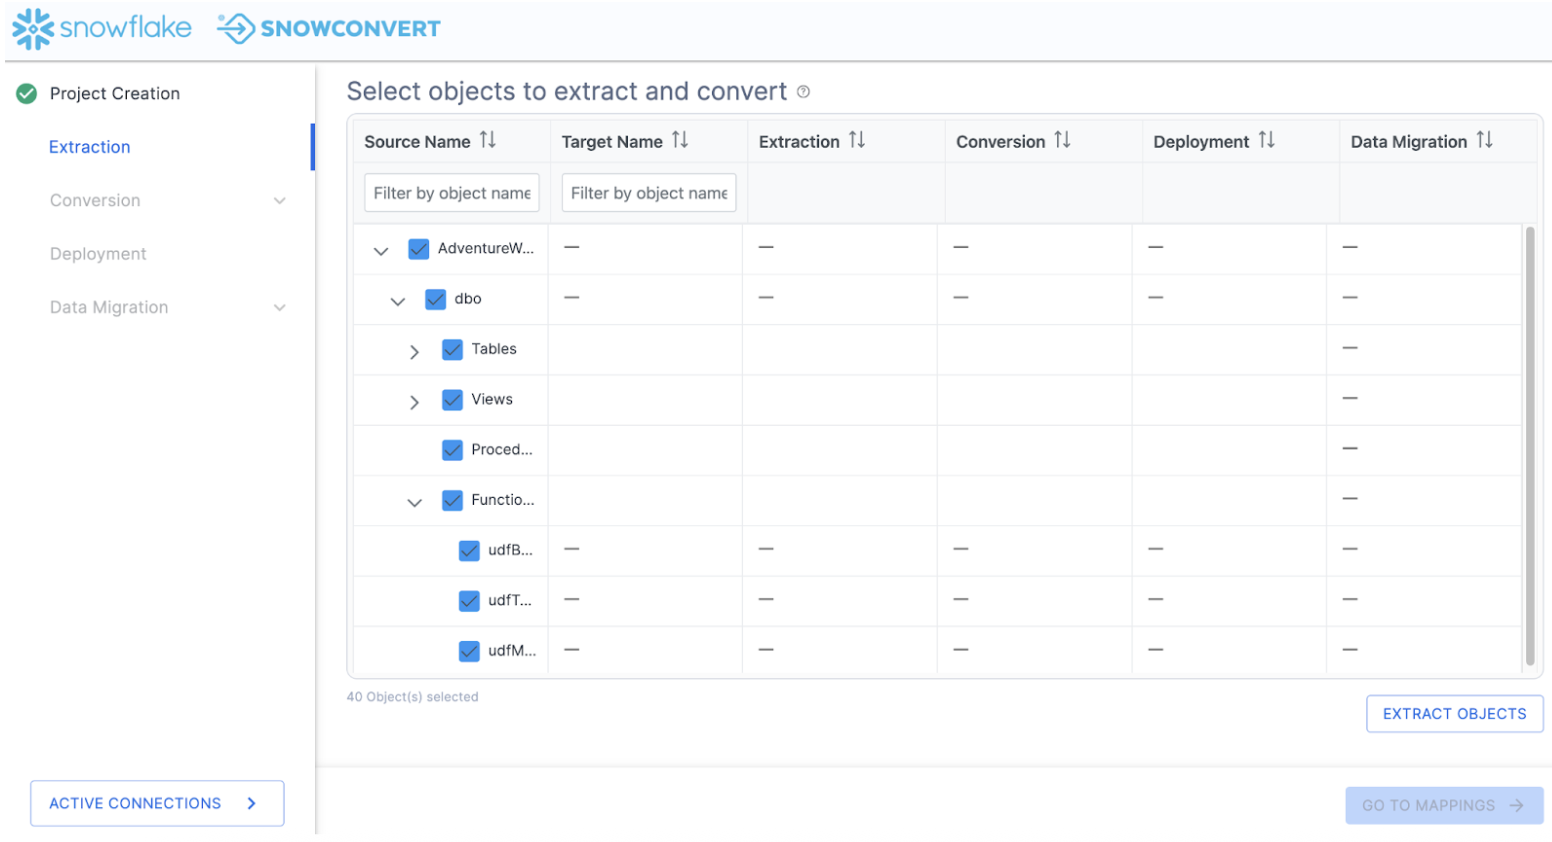Uncheck the AdventureWorks database checkbox
1552x842 pixels.
pos(419,249)
